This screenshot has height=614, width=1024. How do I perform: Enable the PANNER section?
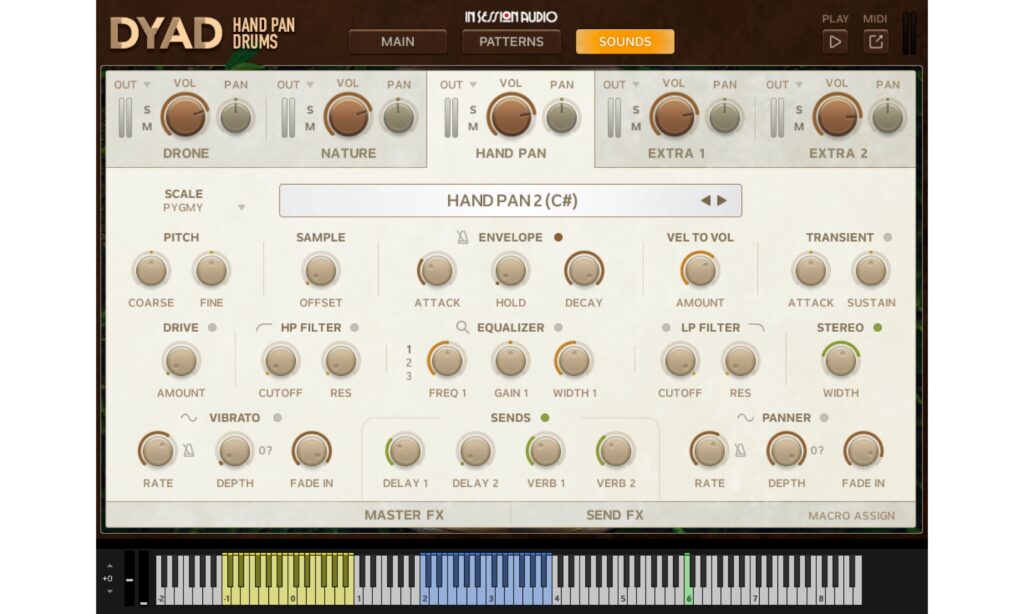pos(824,418)
